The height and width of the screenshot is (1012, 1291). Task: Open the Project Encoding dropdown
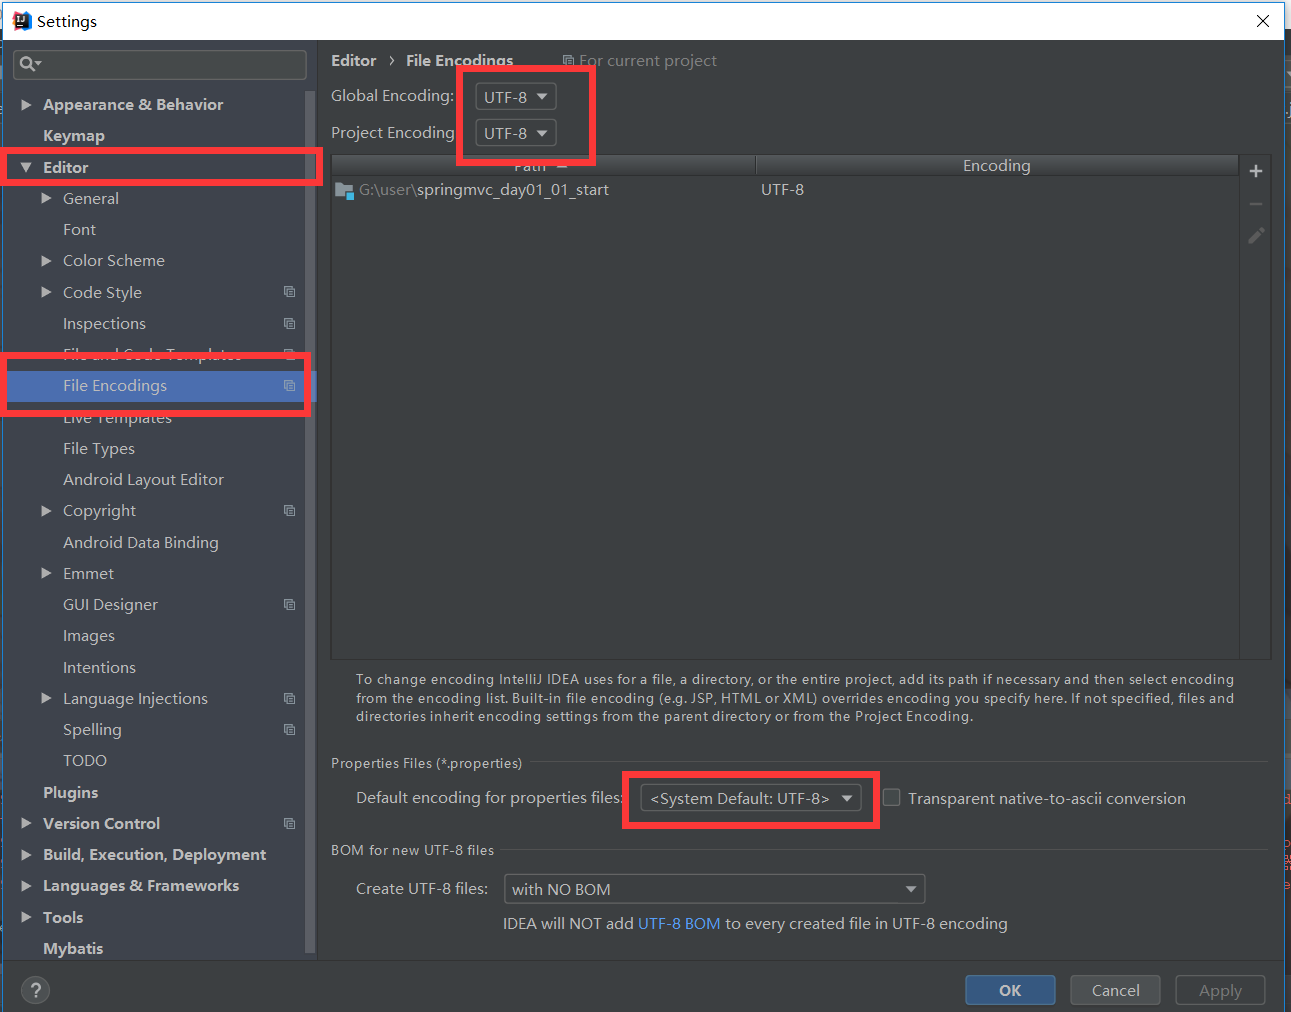coord(515,133)
